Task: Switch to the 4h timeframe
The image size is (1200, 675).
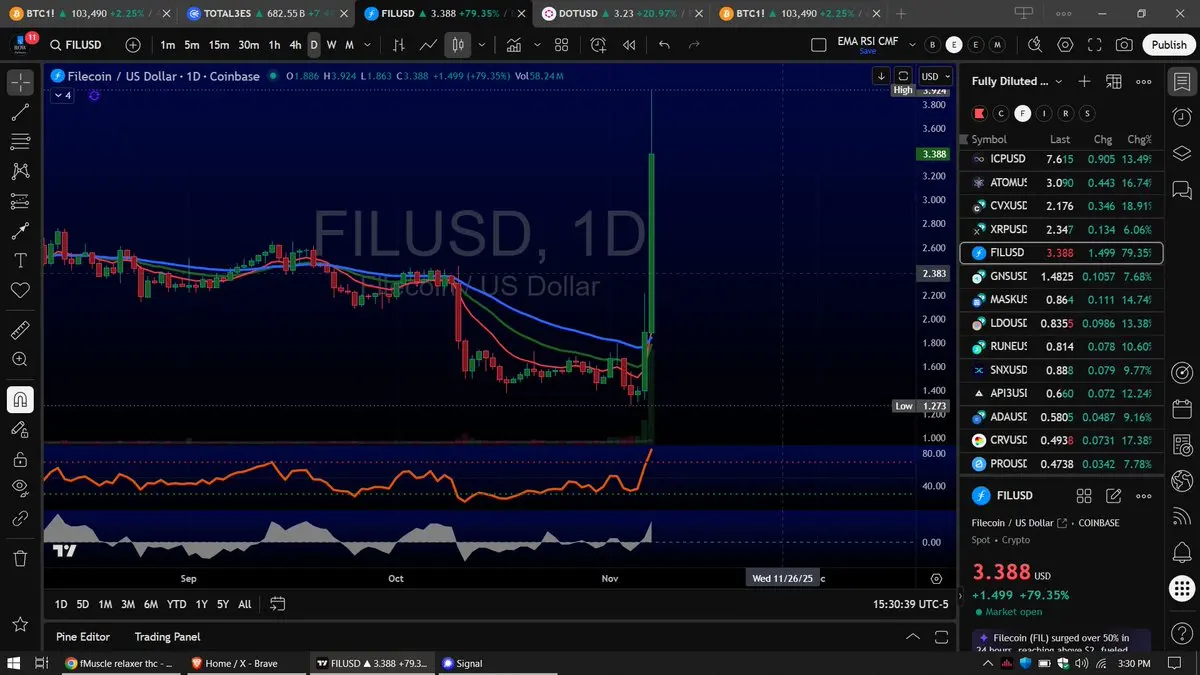Action: coord(295,45)
